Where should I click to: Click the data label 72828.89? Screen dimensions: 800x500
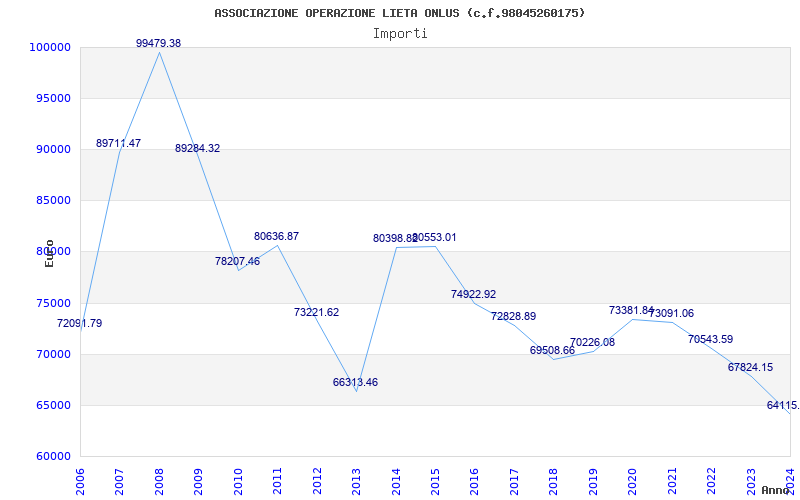click(x=513, y=316)
